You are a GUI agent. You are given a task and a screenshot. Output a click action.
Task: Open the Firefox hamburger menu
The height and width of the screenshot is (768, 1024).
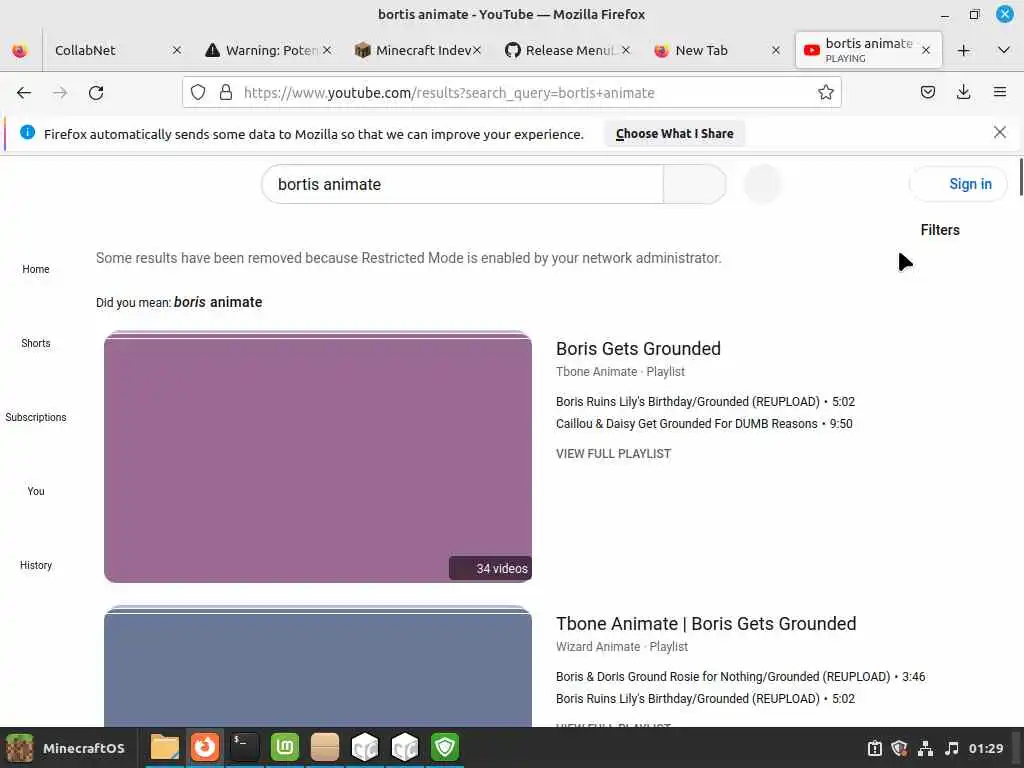[x=1000, y=92]
